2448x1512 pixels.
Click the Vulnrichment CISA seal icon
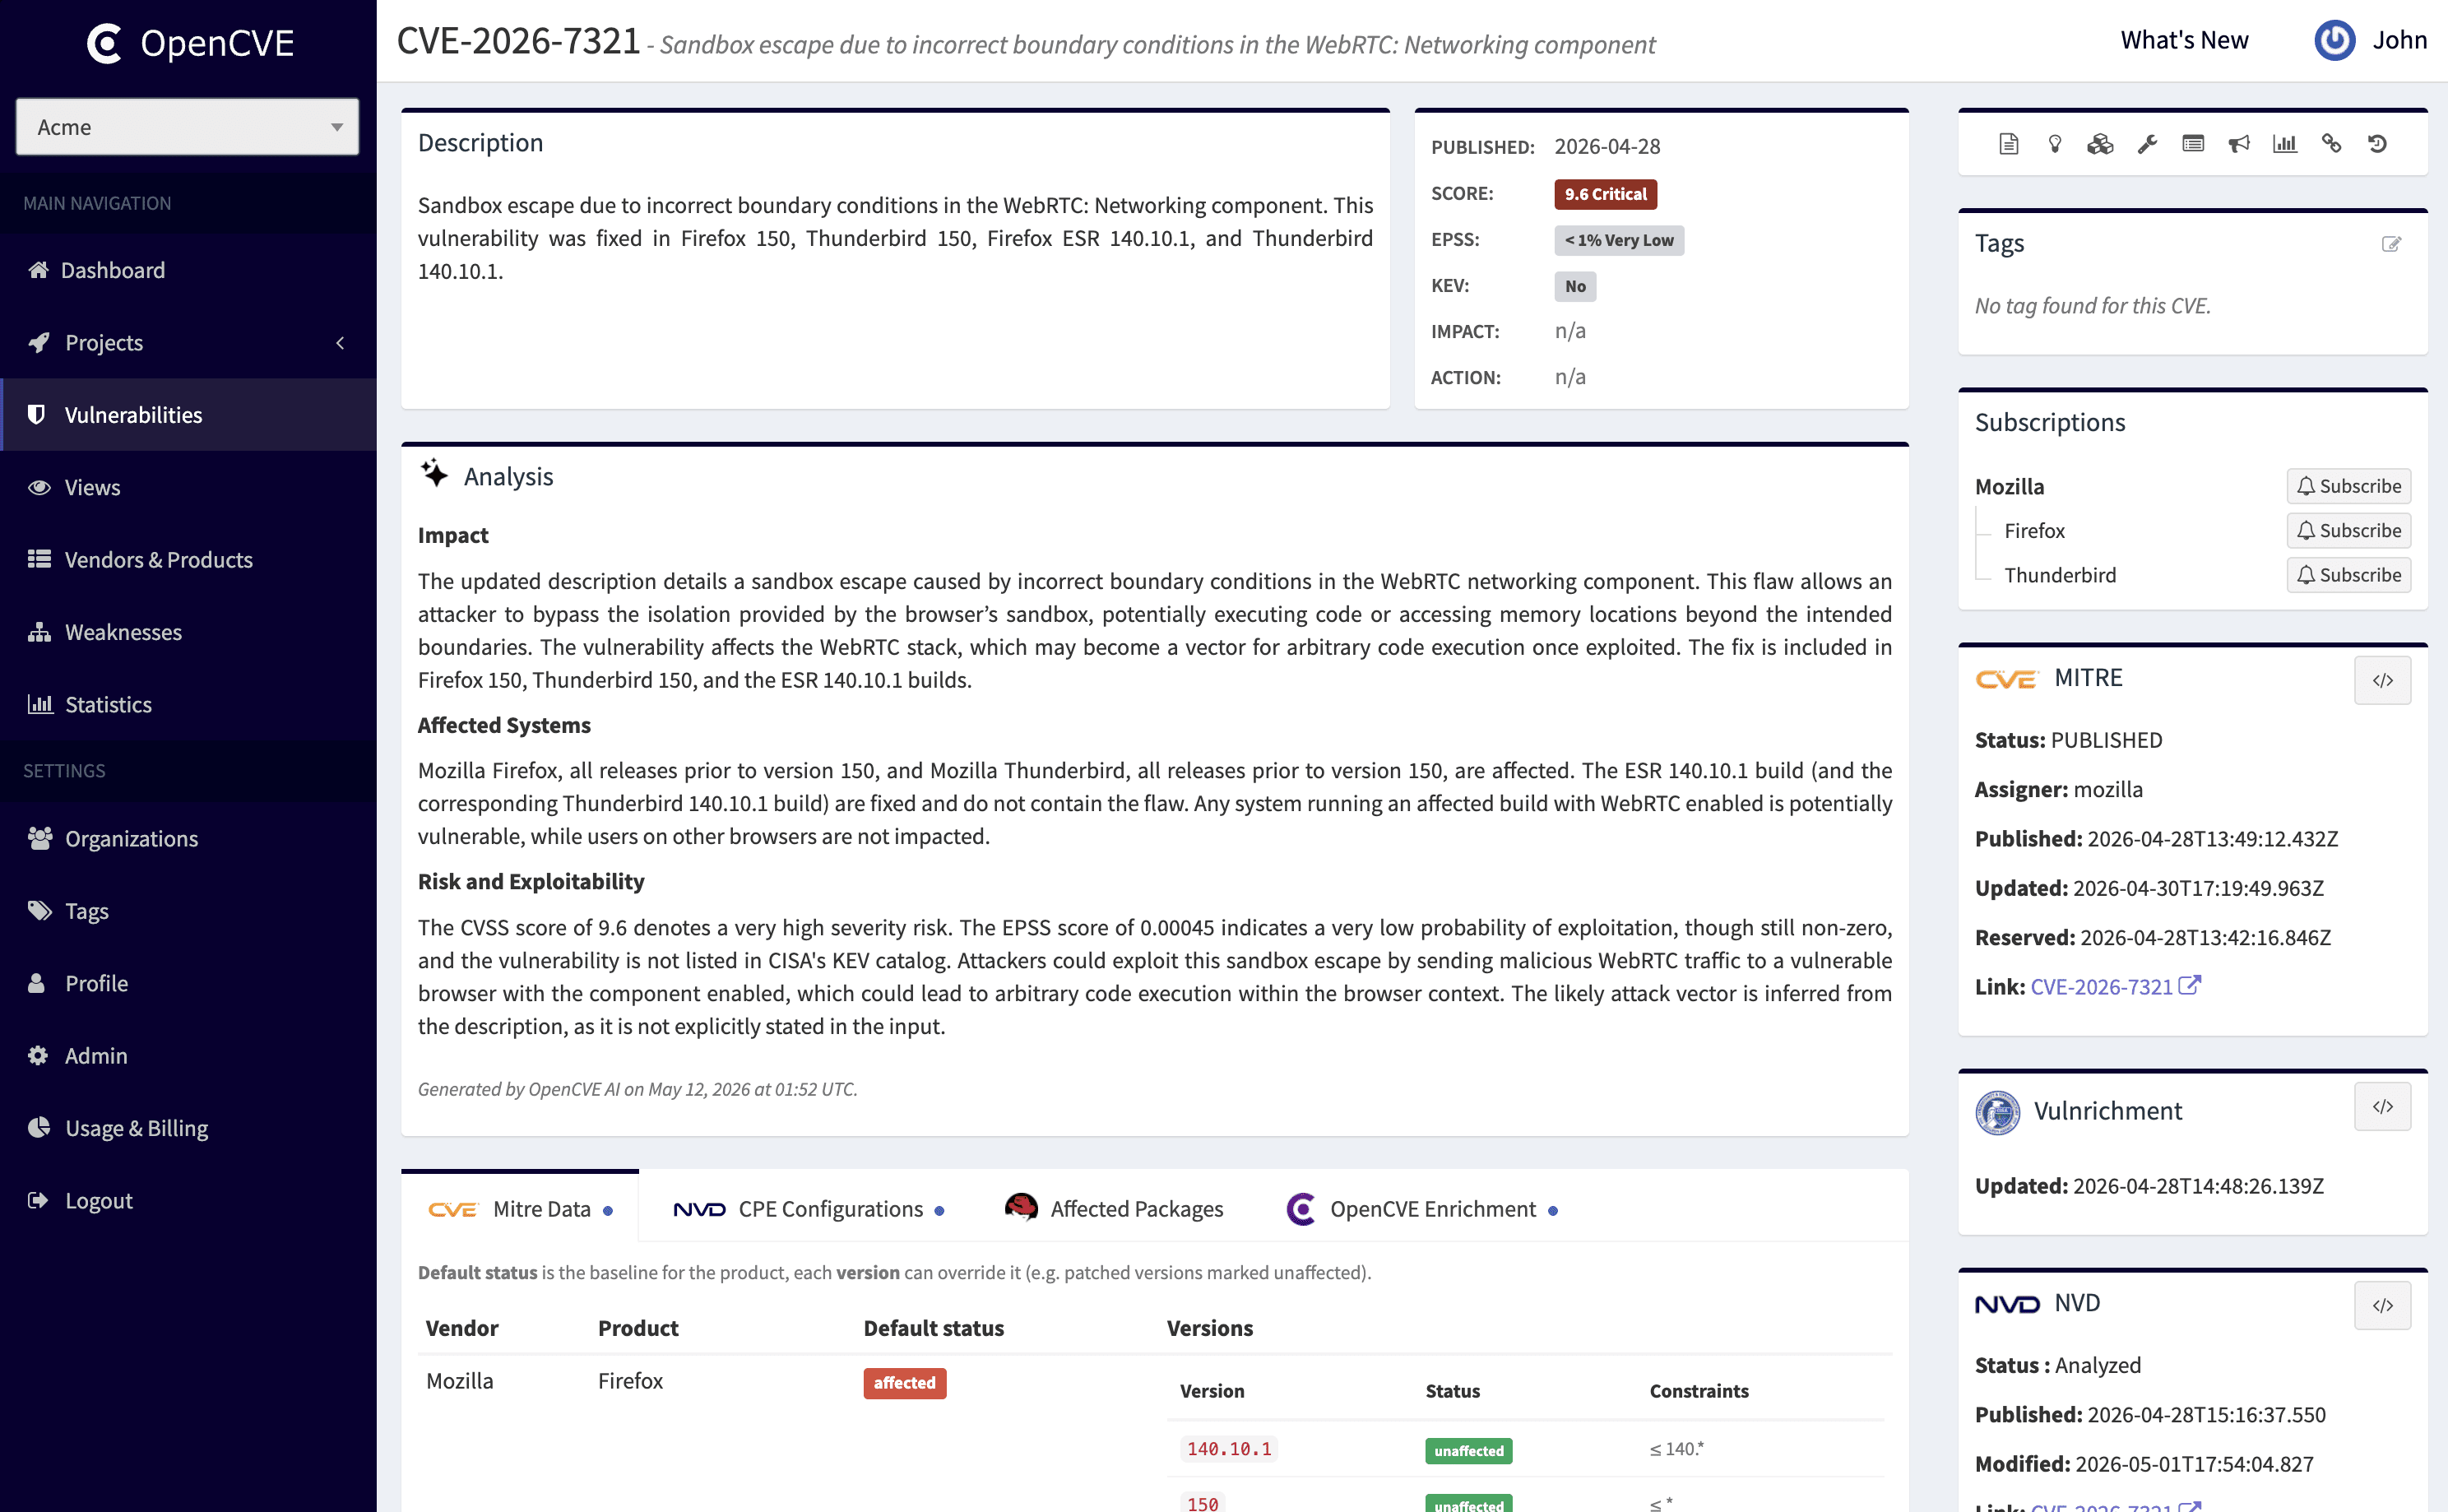[x=1997, y=1112]
